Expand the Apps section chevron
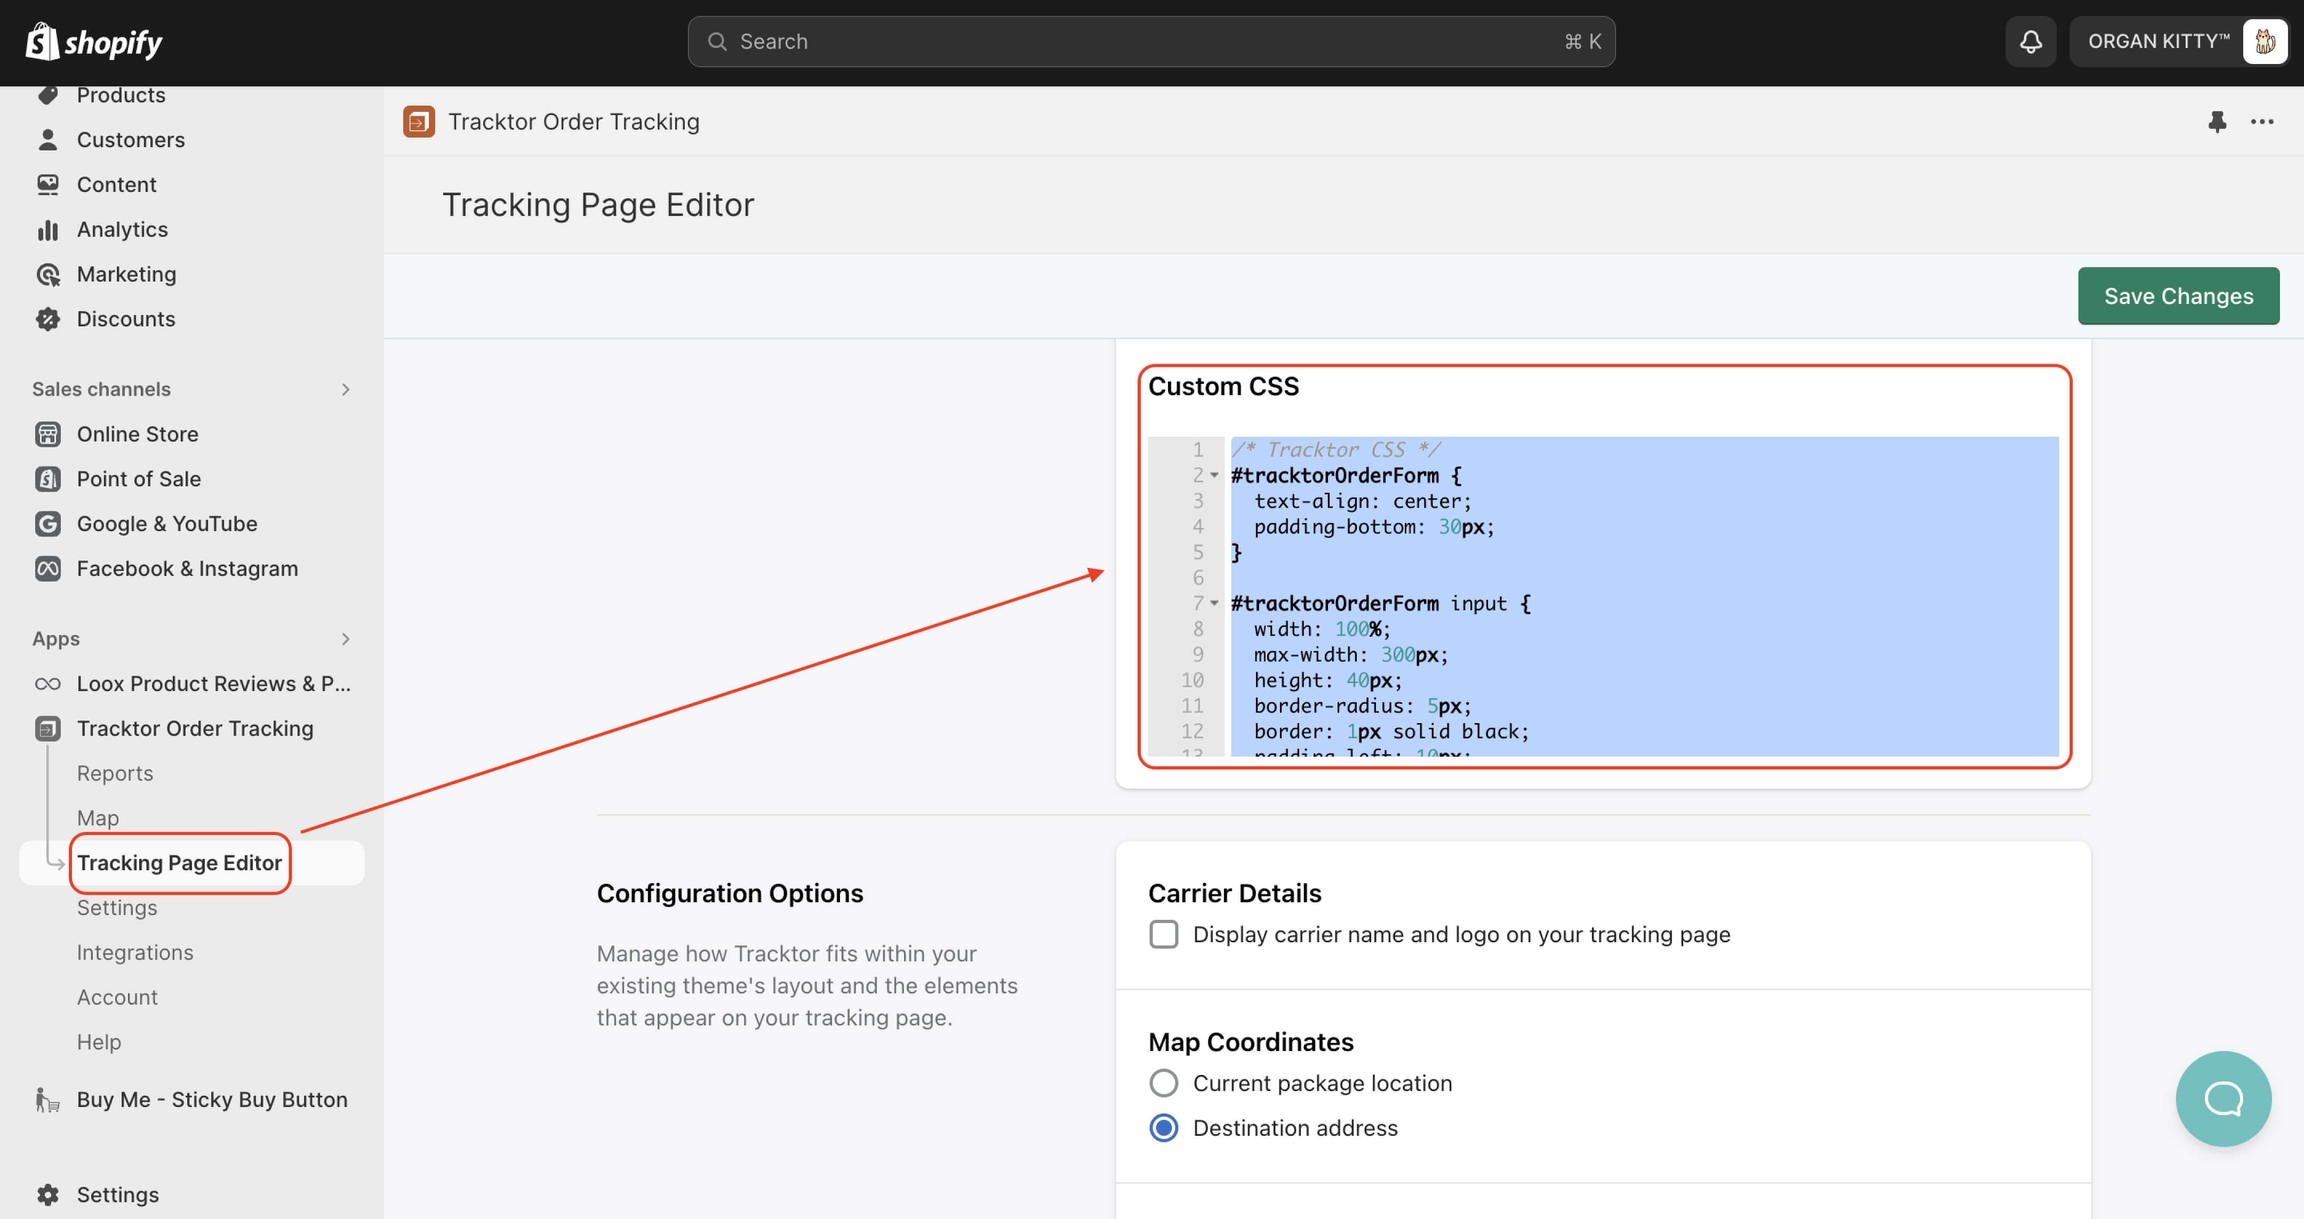2304x1219 pixels. (x=345, y=638)
